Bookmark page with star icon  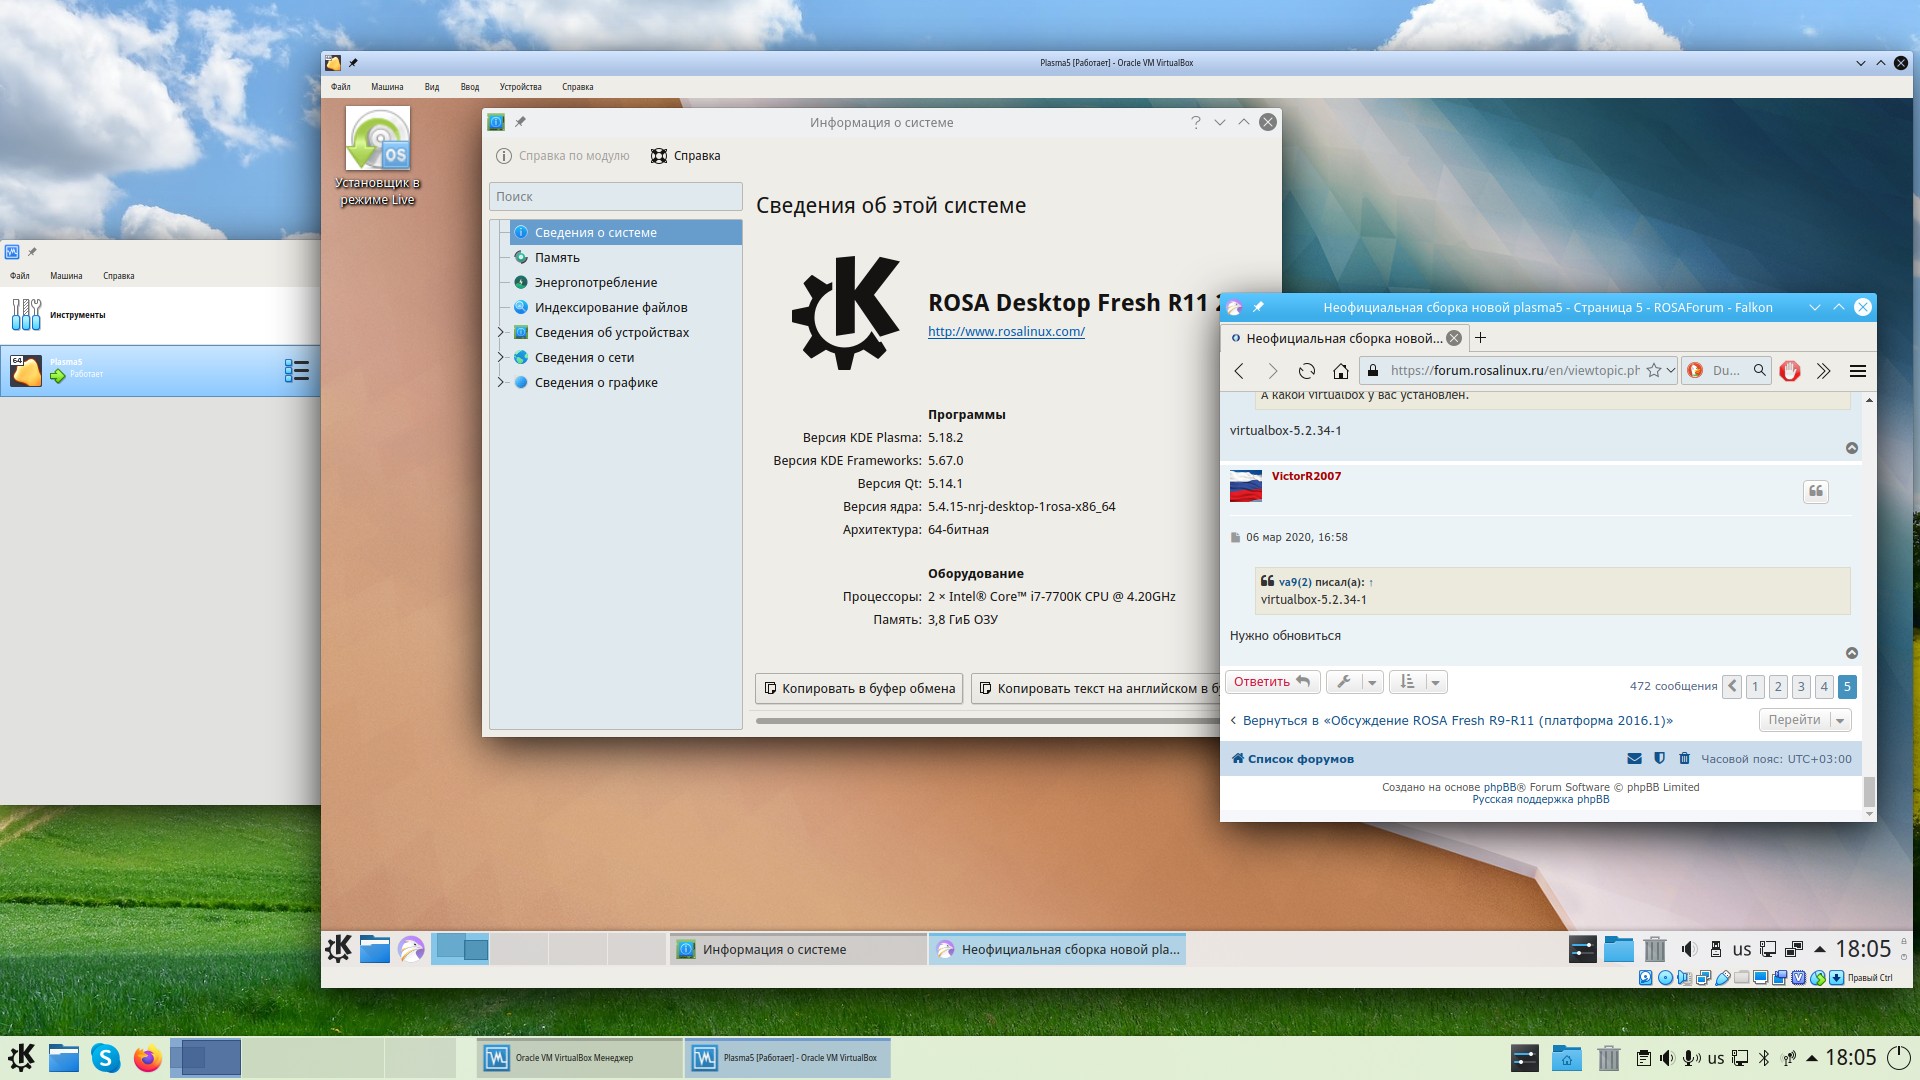coord(1653,371)
